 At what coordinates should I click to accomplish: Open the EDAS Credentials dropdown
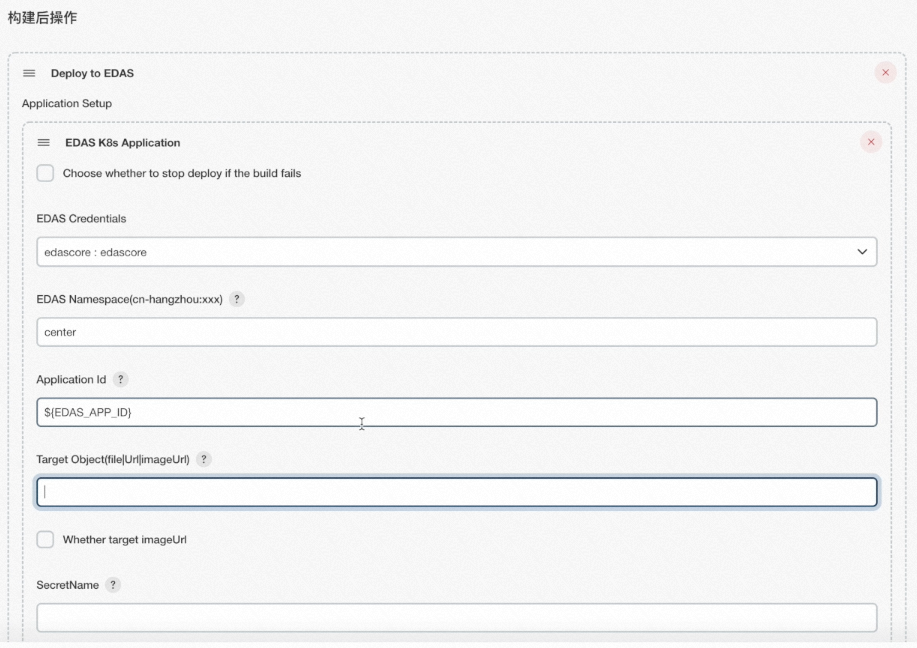coord(457,251)
